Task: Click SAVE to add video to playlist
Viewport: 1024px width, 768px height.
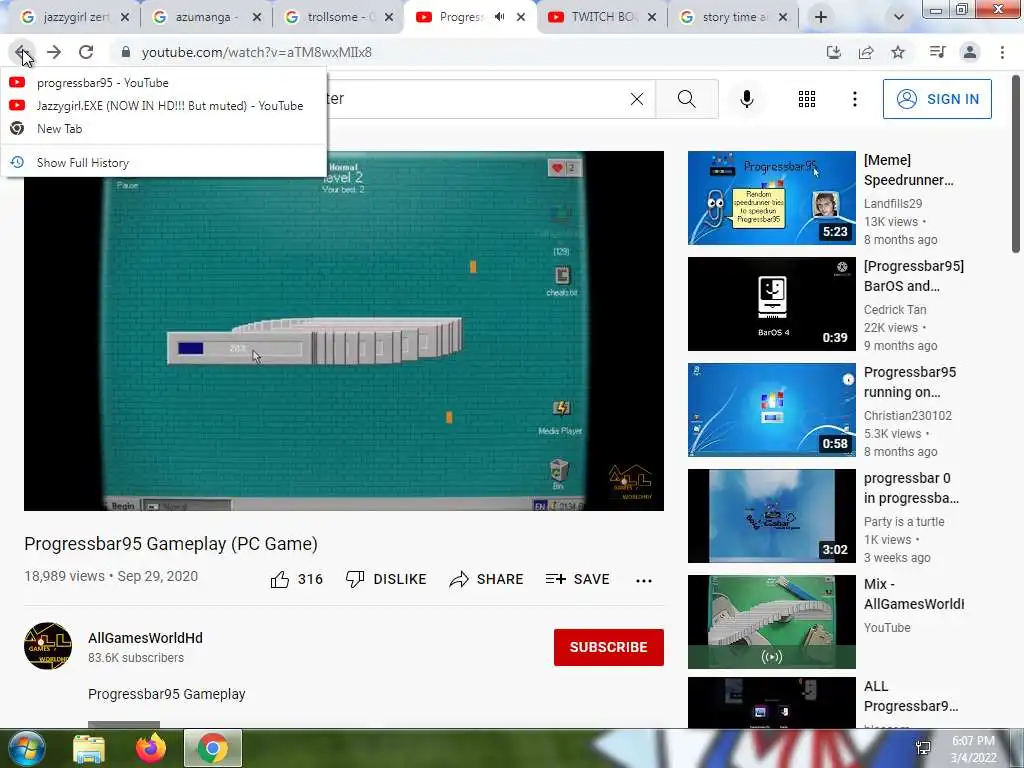Action: click(577, 579)
